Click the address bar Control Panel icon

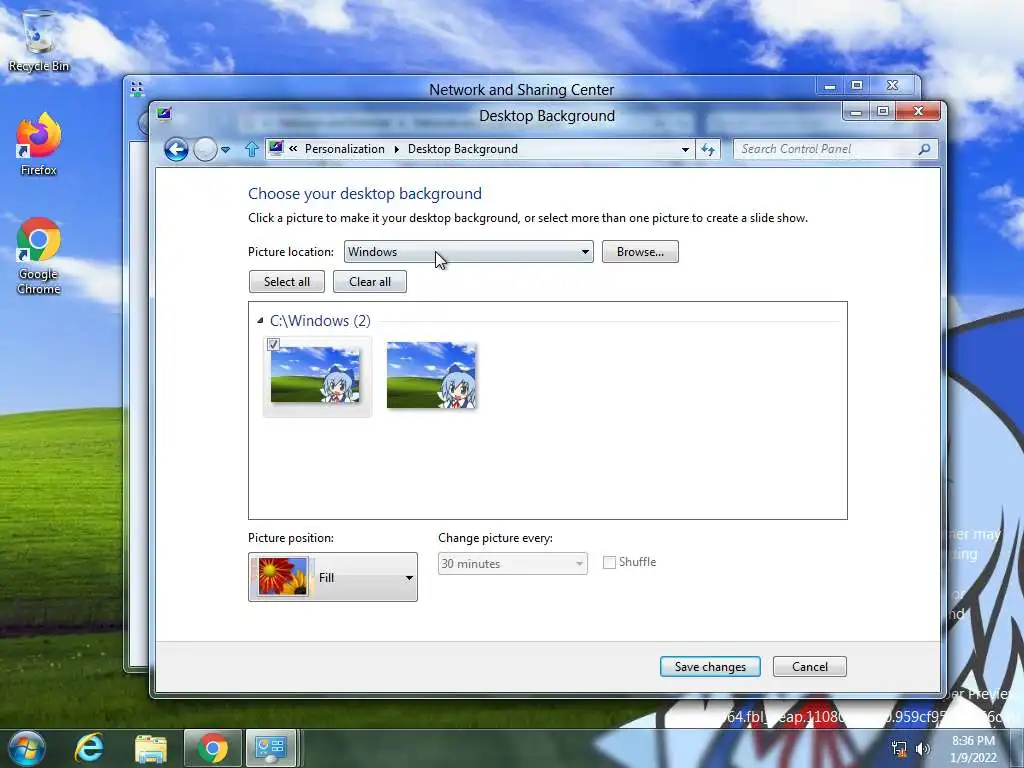(x=276, y=148)
